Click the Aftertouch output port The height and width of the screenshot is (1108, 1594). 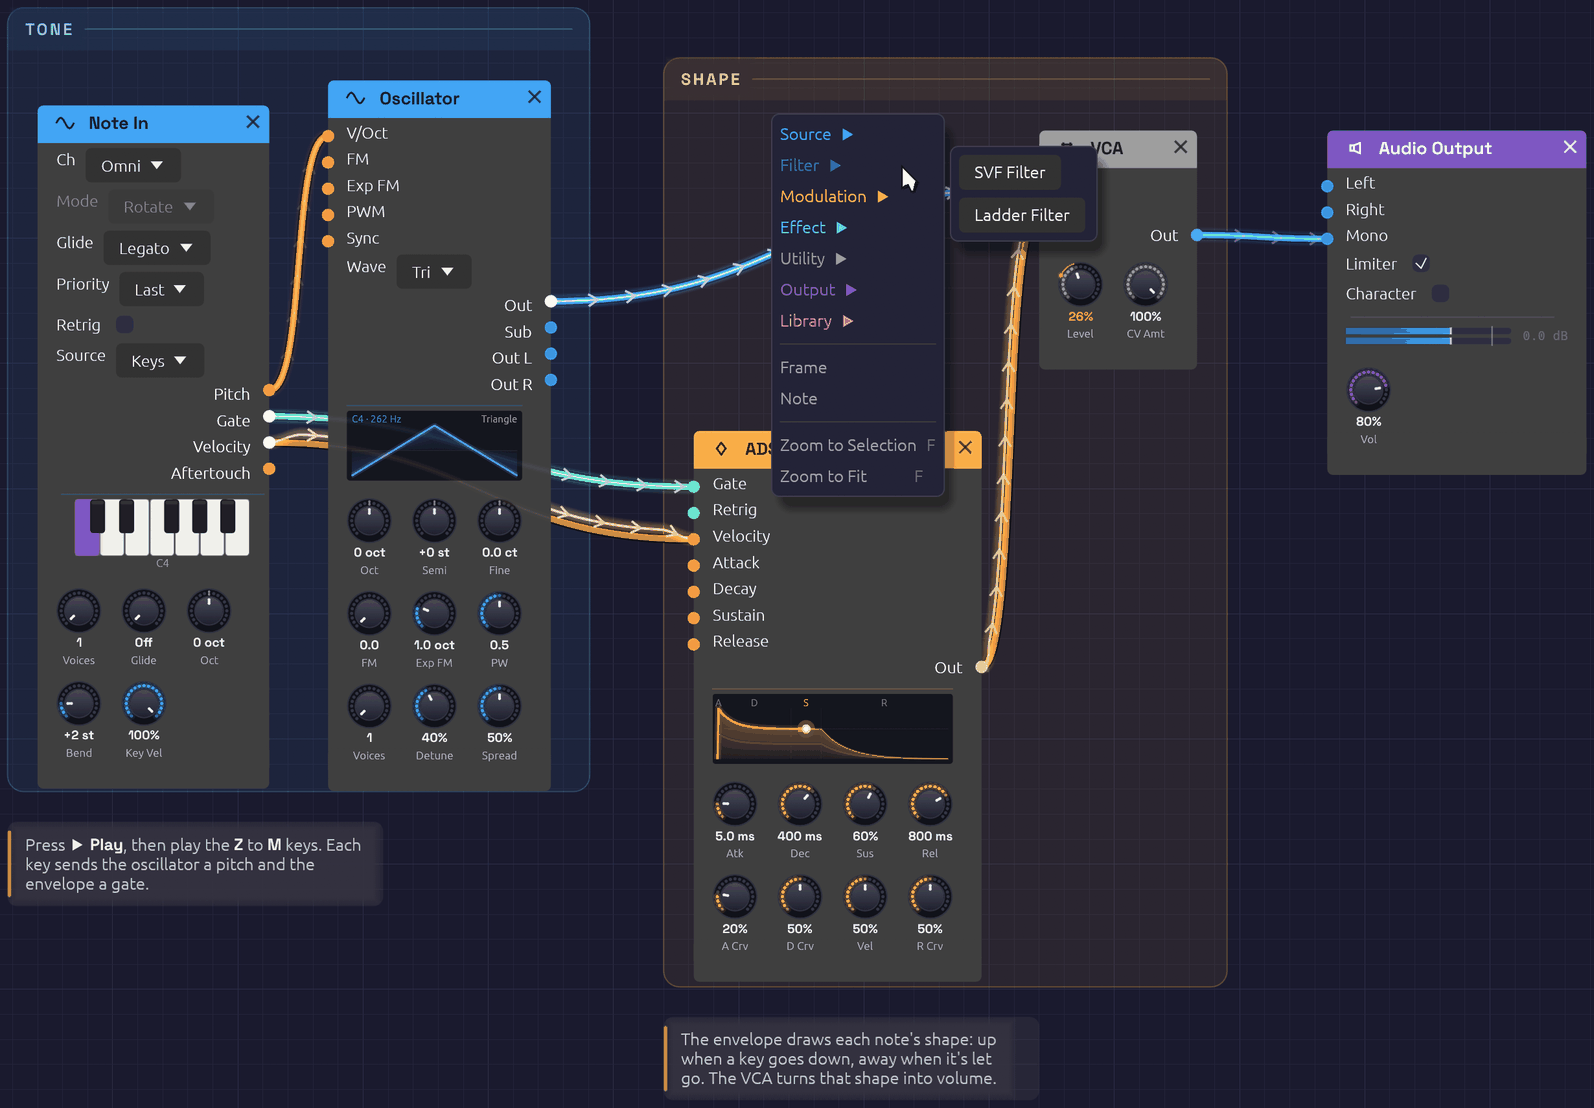(269, 469)
